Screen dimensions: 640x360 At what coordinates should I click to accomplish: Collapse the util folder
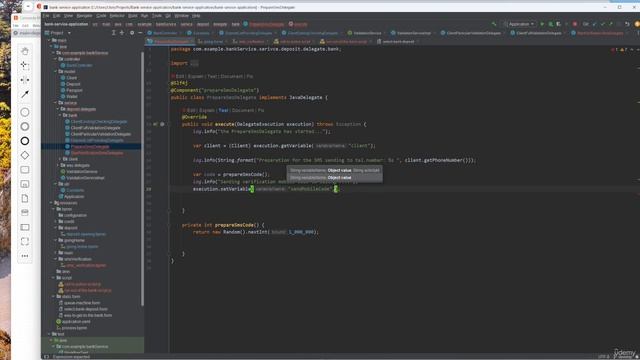point(56,184)
